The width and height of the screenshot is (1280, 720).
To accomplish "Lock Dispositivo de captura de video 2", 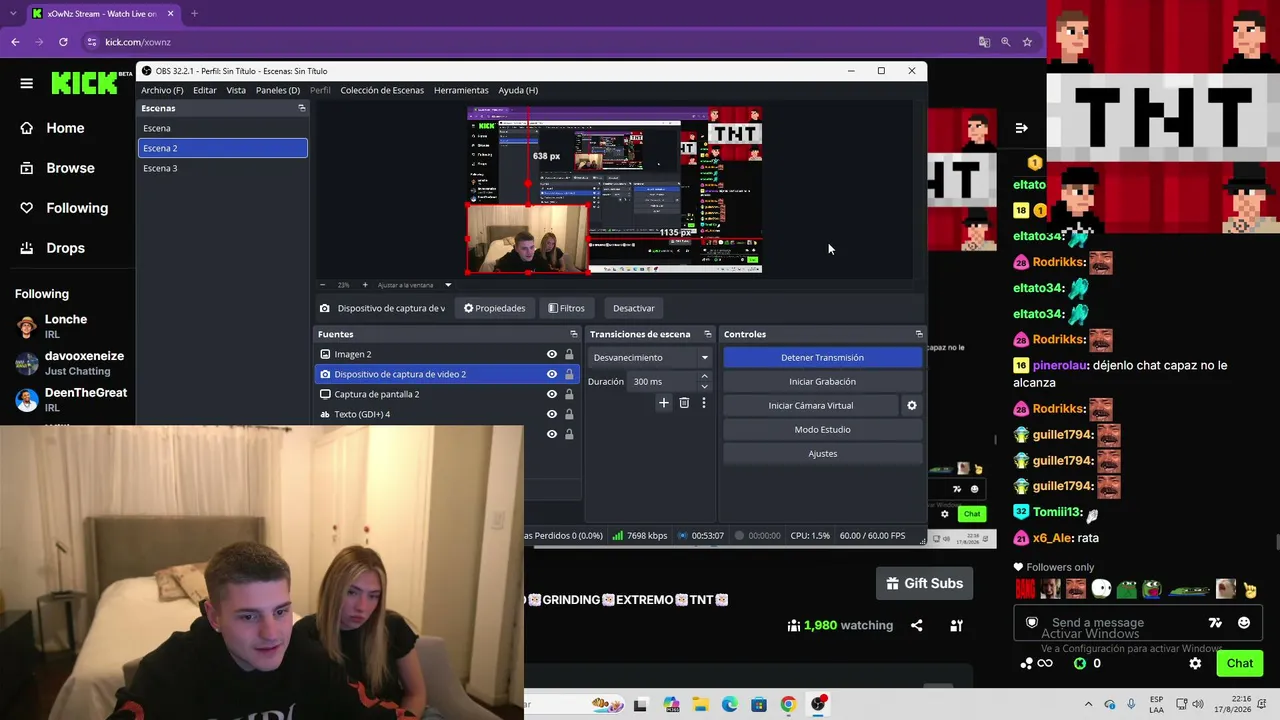I will 569,374.
